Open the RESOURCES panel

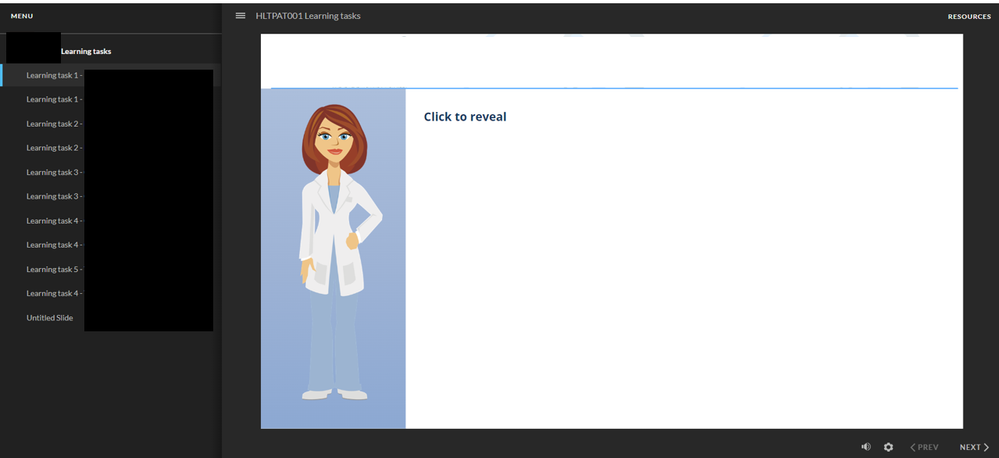[969, 17]
